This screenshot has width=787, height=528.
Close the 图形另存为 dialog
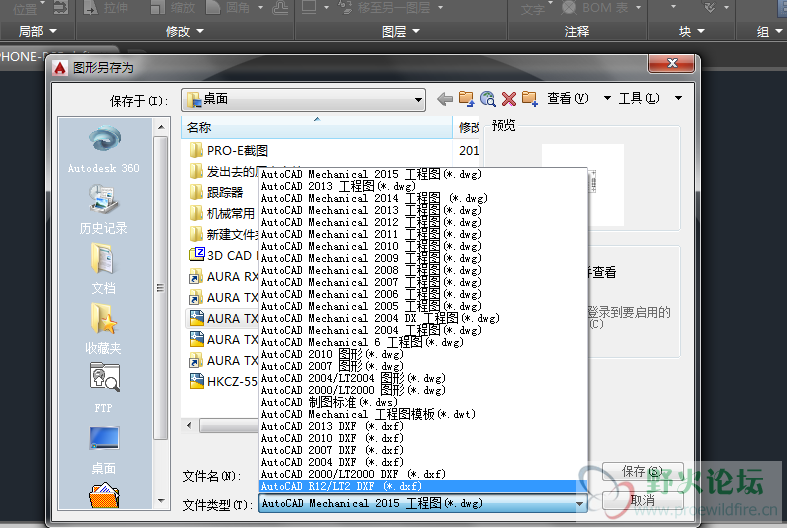pos(672,63)
